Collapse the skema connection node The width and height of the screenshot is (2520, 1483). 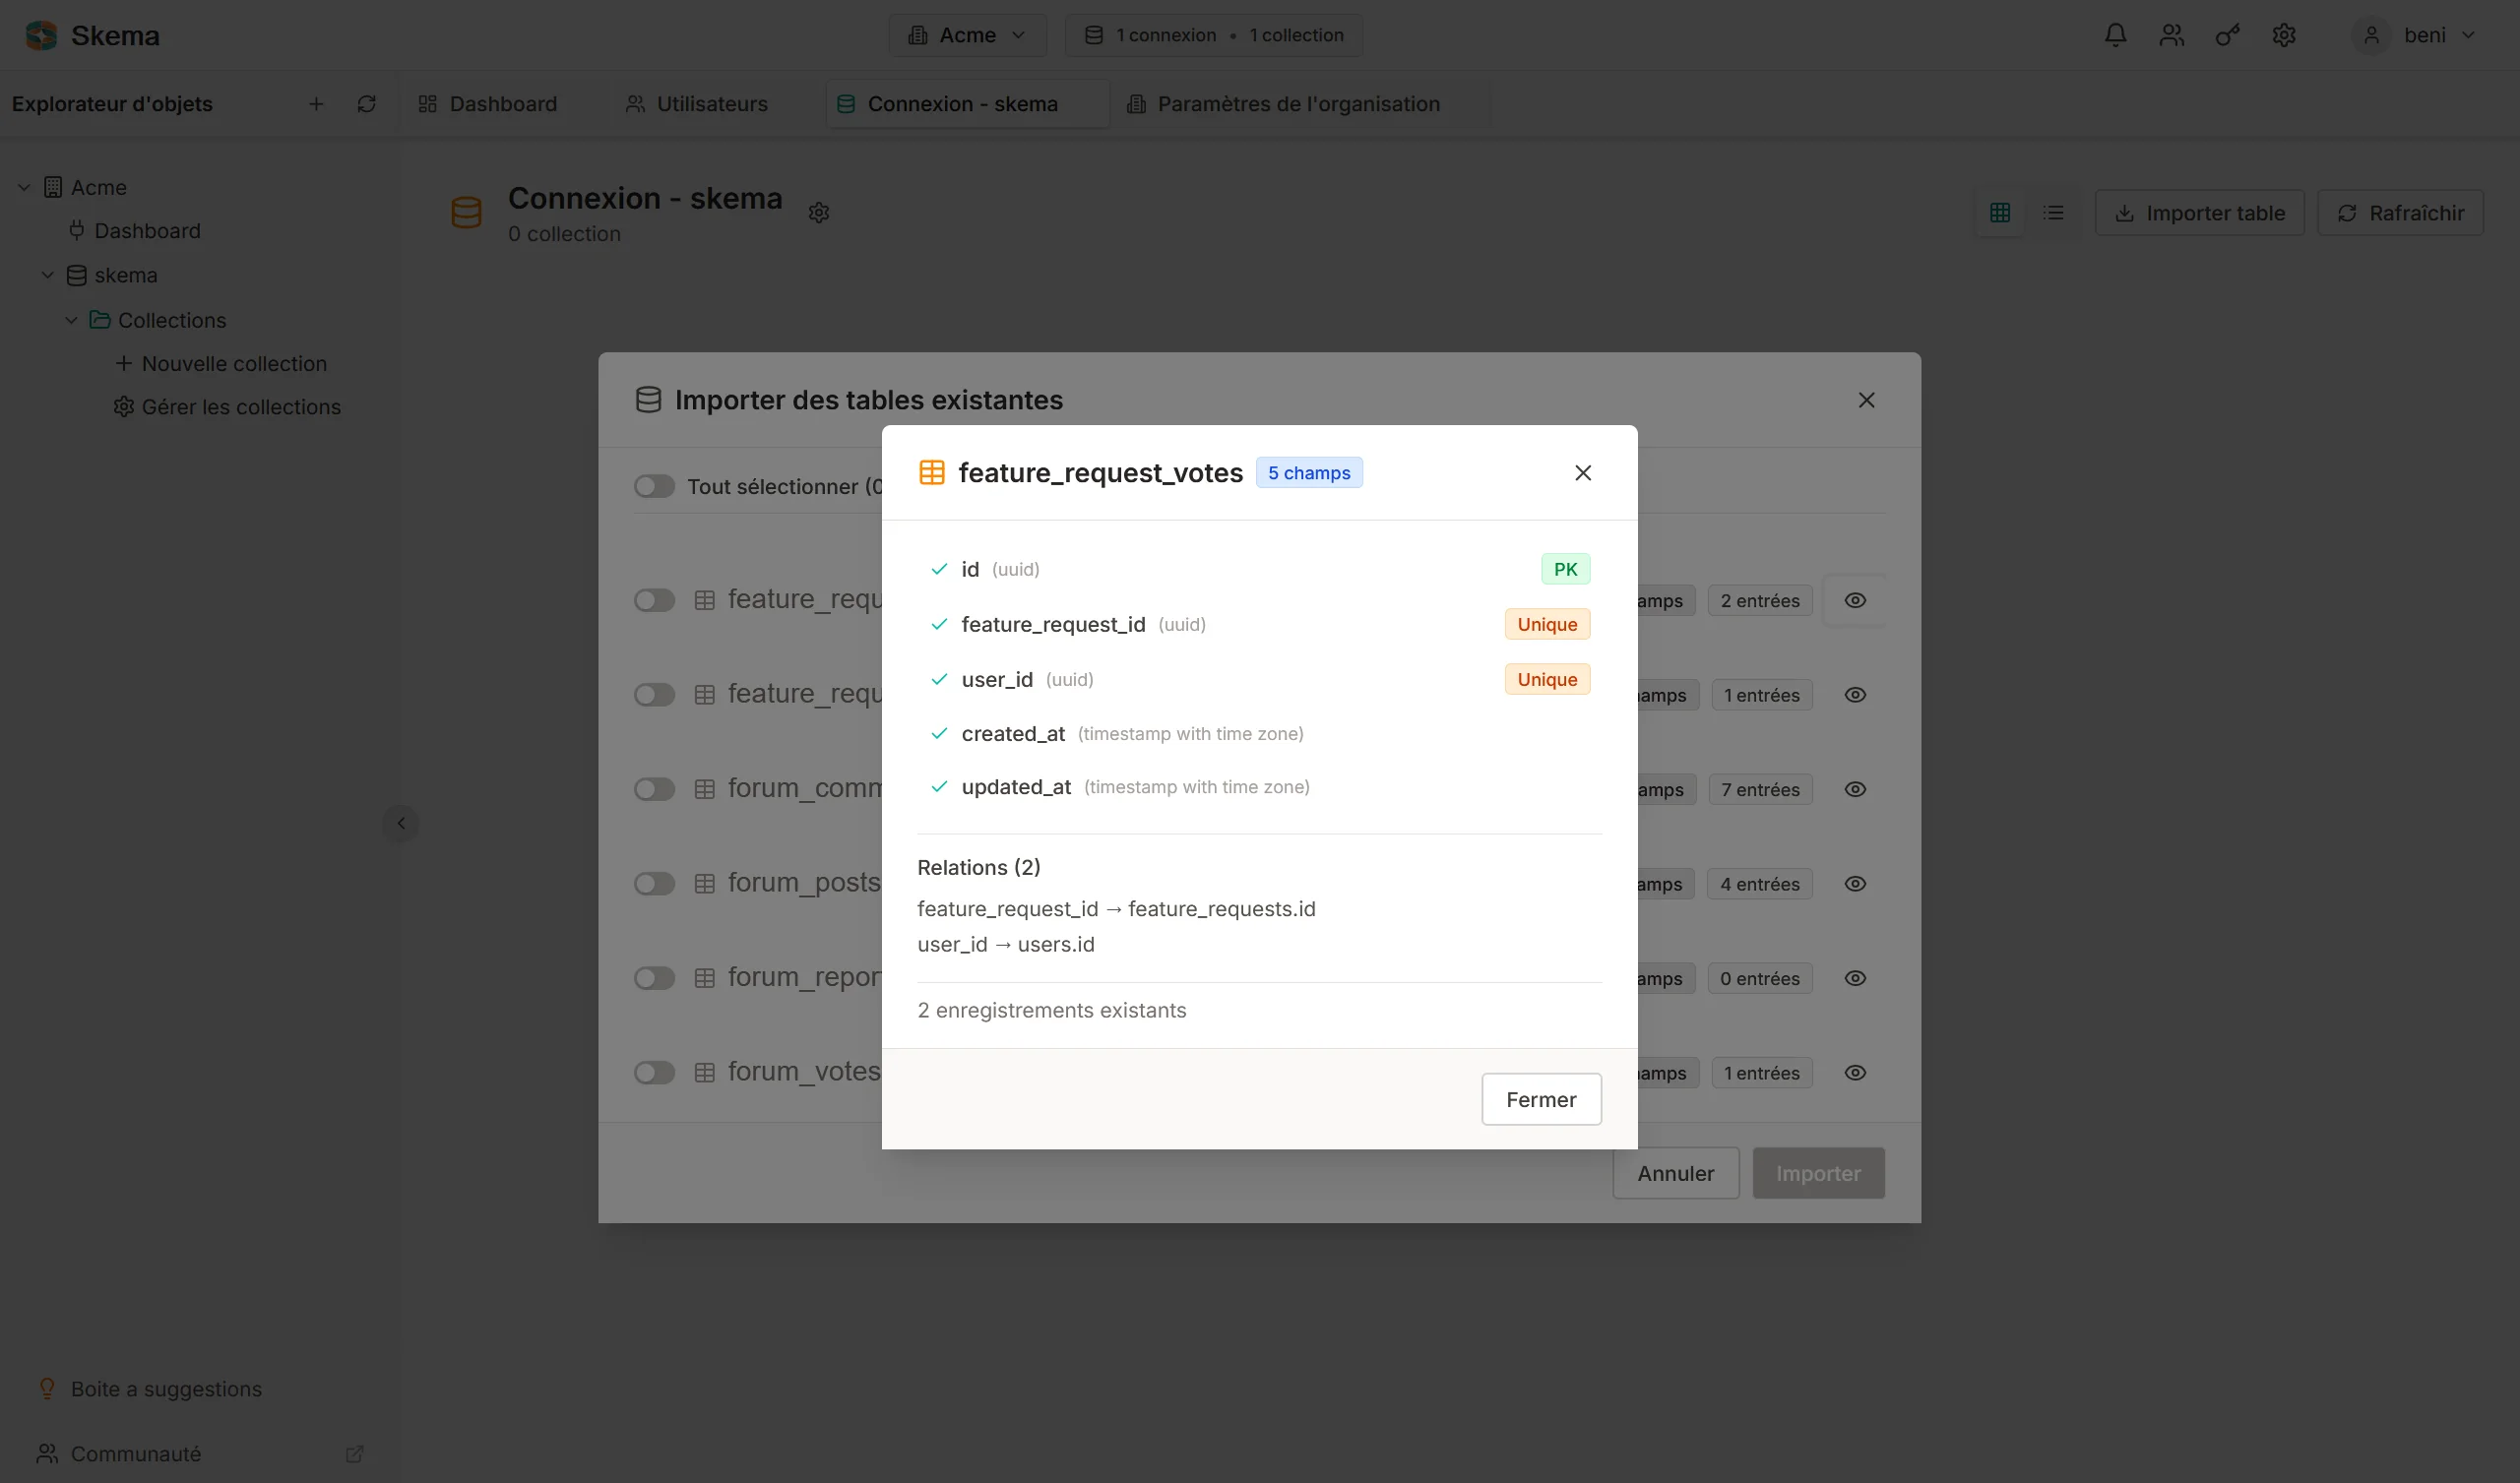point(47,275)
